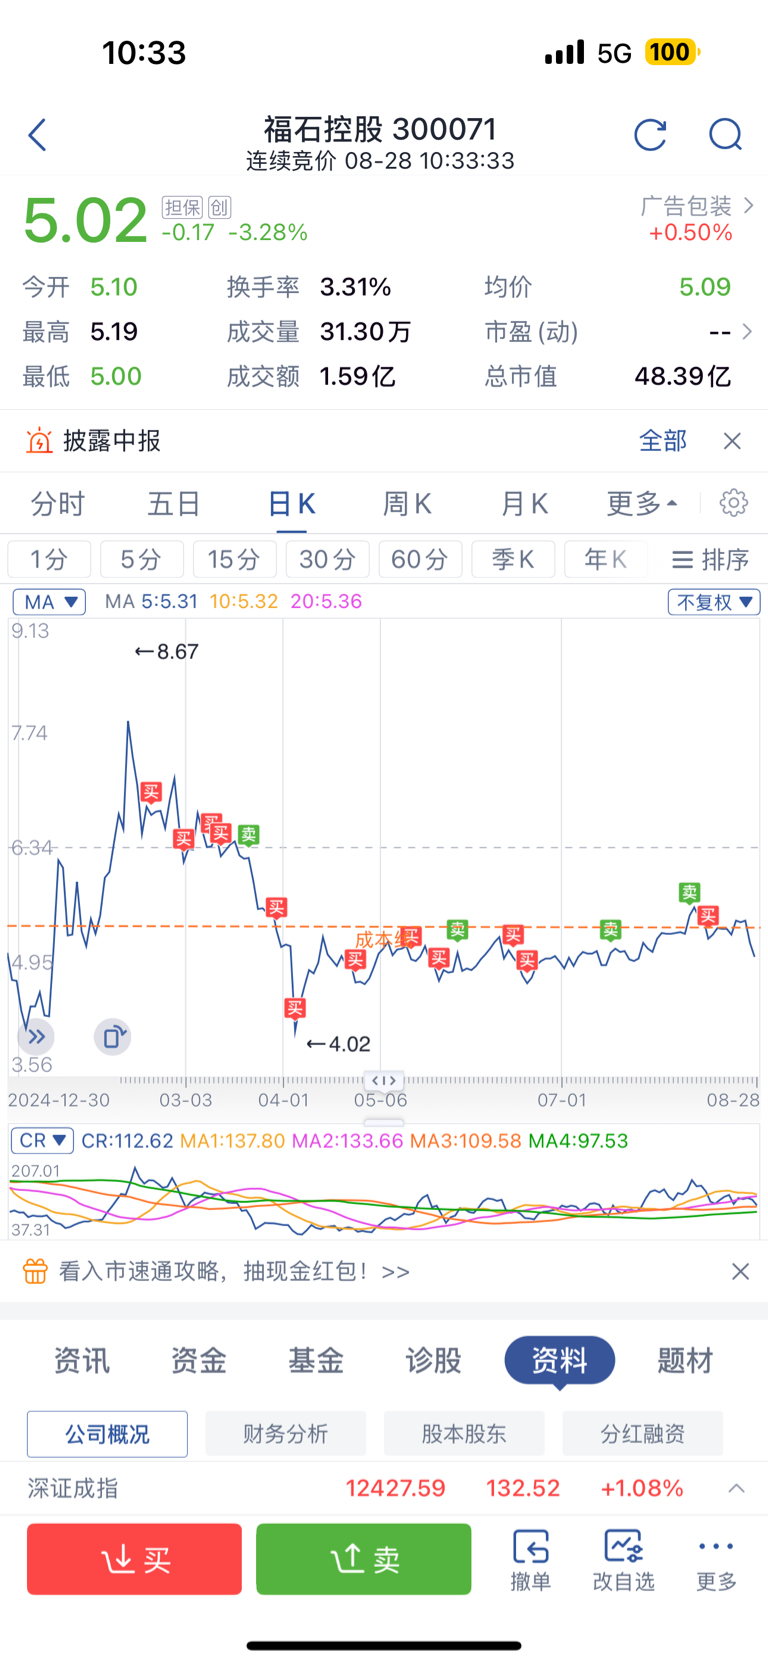The width and height of the screenshot is (768, 1665).
Task: Tap the double-arrow expand chart icon
Action: pyautogui.click(x=36, y=1037)
